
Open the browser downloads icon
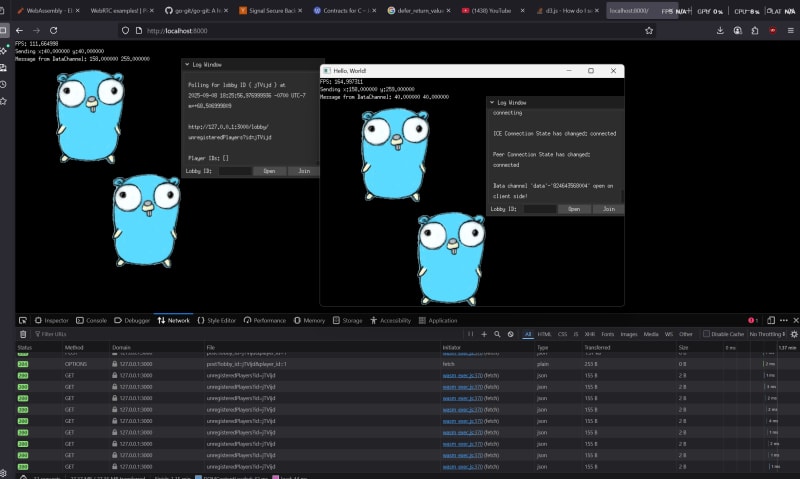point(722,31)
